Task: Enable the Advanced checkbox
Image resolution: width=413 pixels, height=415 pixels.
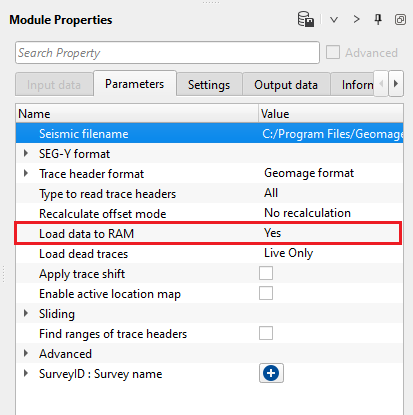Action: [333, 52]
